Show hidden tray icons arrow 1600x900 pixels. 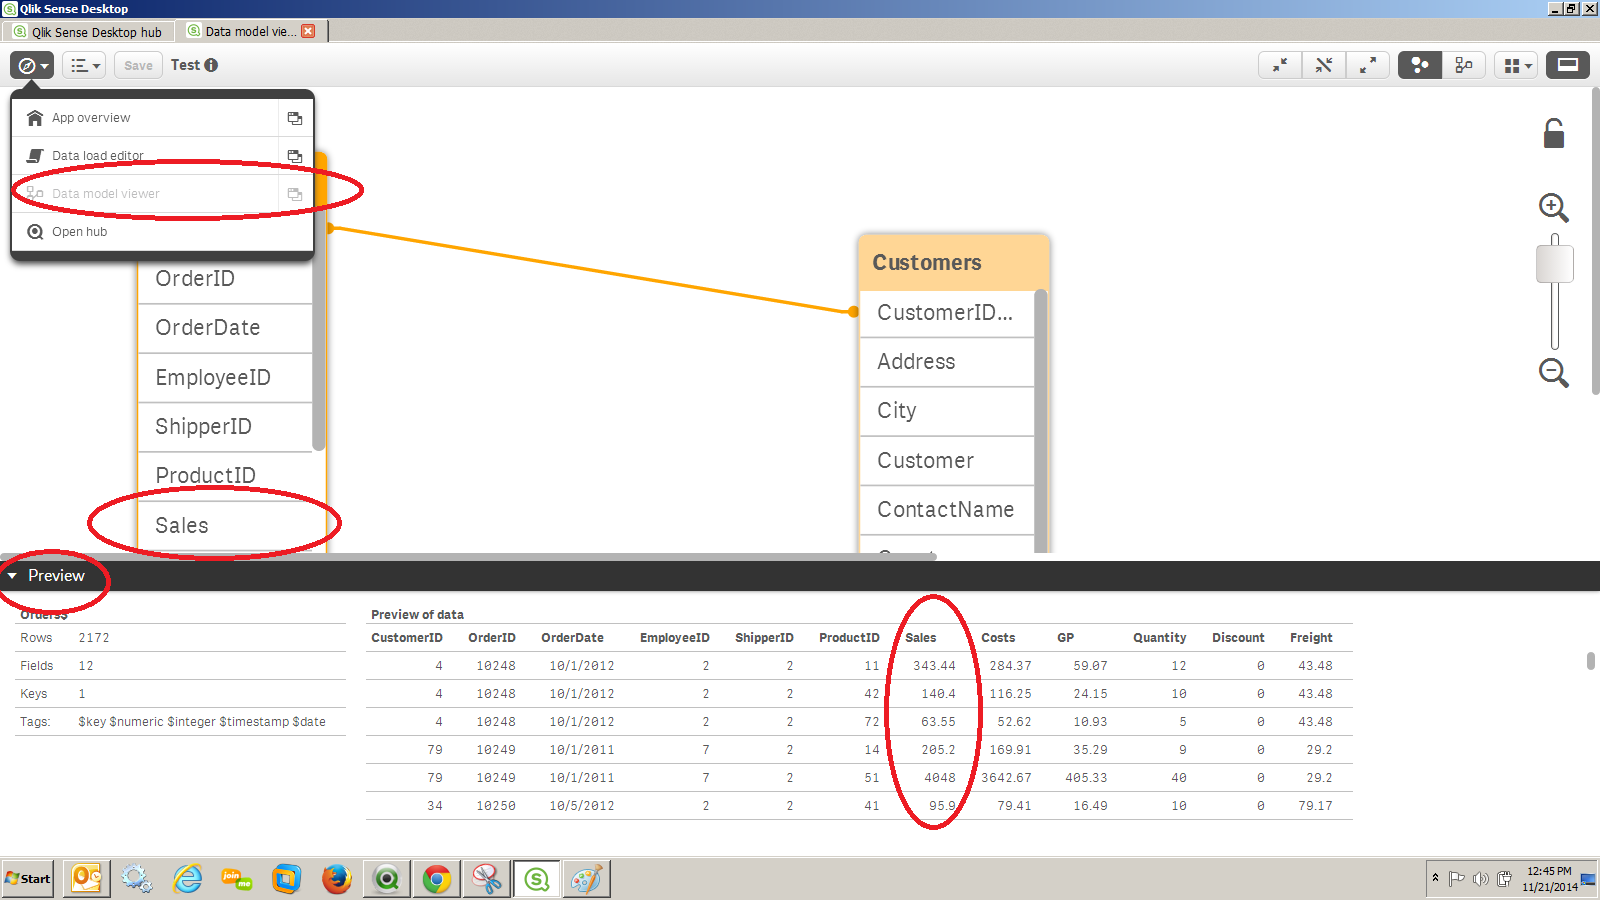[1436, 878]
